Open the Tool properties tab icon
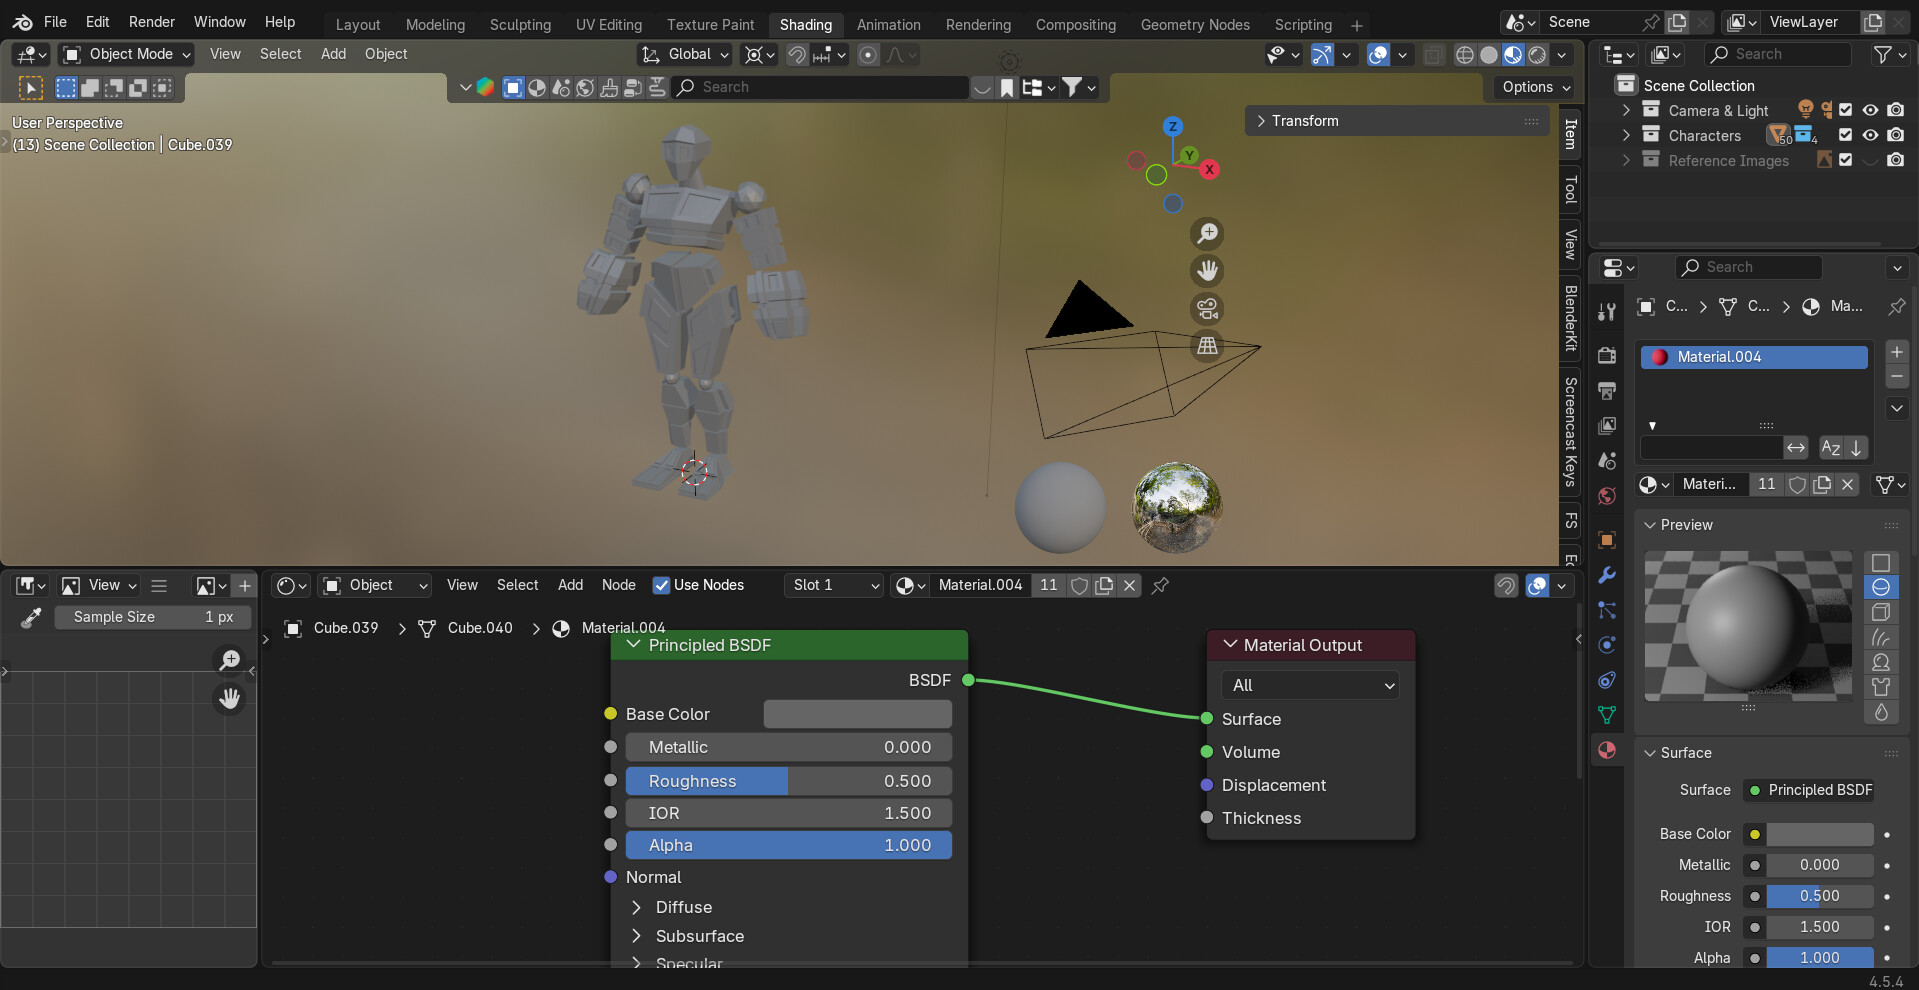 pyautogui.click(x=1607, y=312)
